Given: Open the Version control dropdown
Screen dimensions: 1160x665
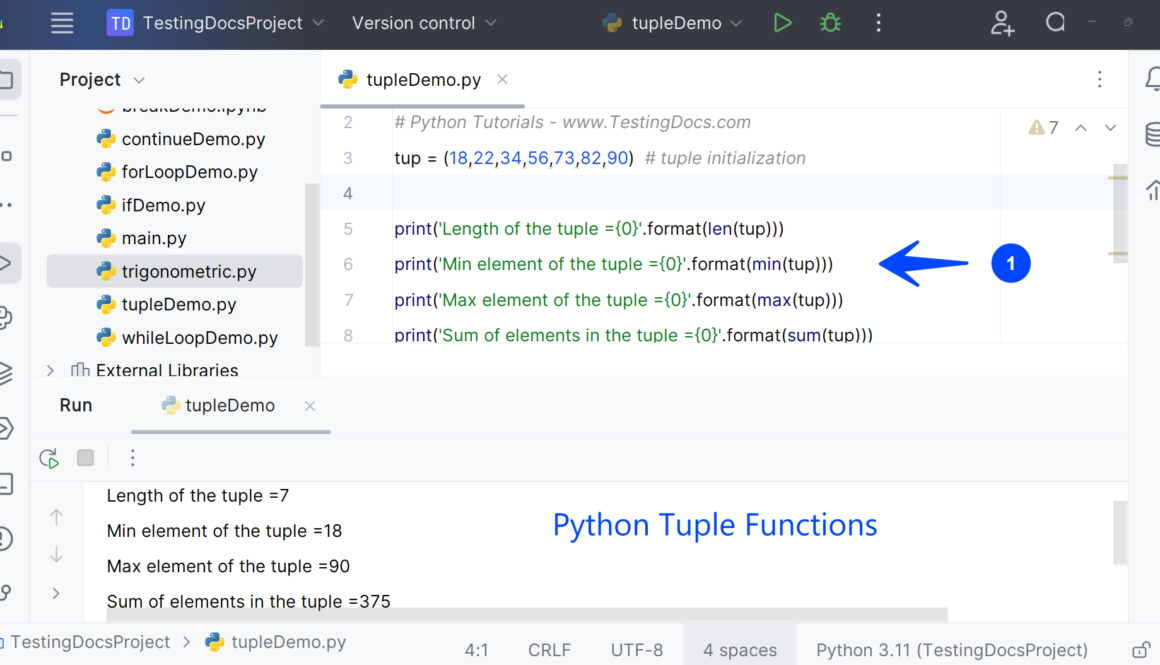Looking at the screenshot, I should [x=424, y=23].
